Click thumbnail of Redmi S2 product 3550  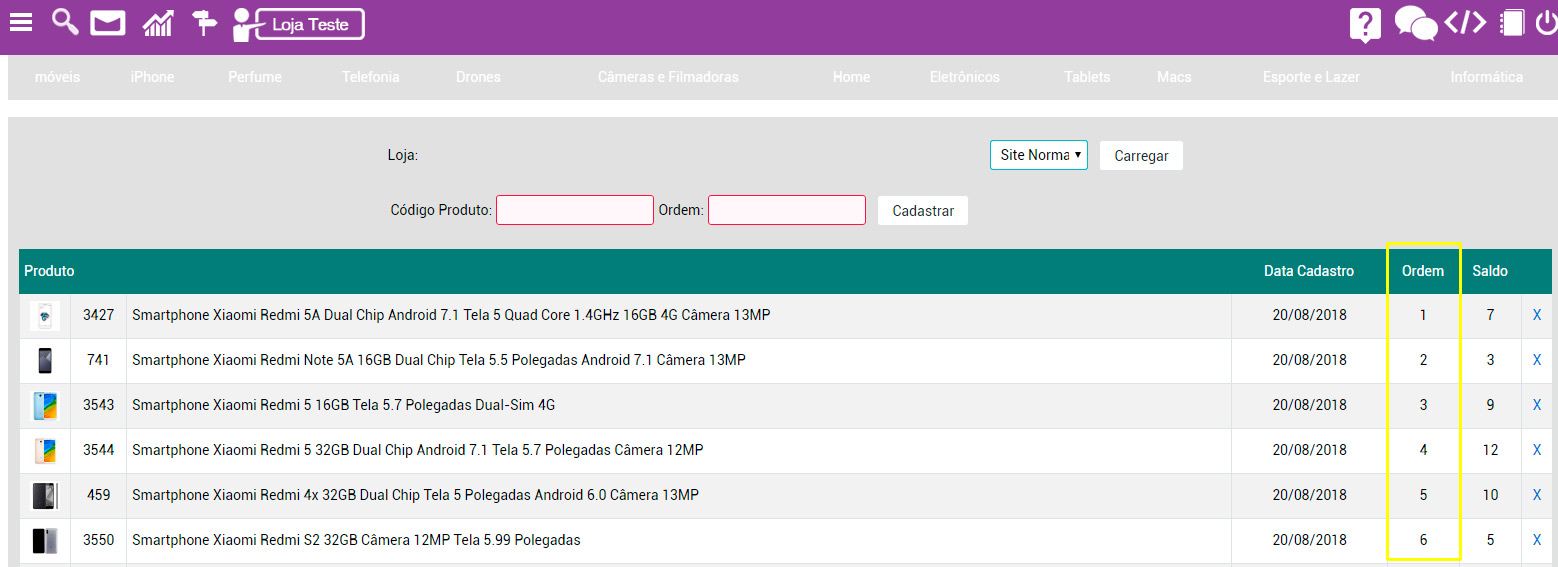click(x=45, y=540)
